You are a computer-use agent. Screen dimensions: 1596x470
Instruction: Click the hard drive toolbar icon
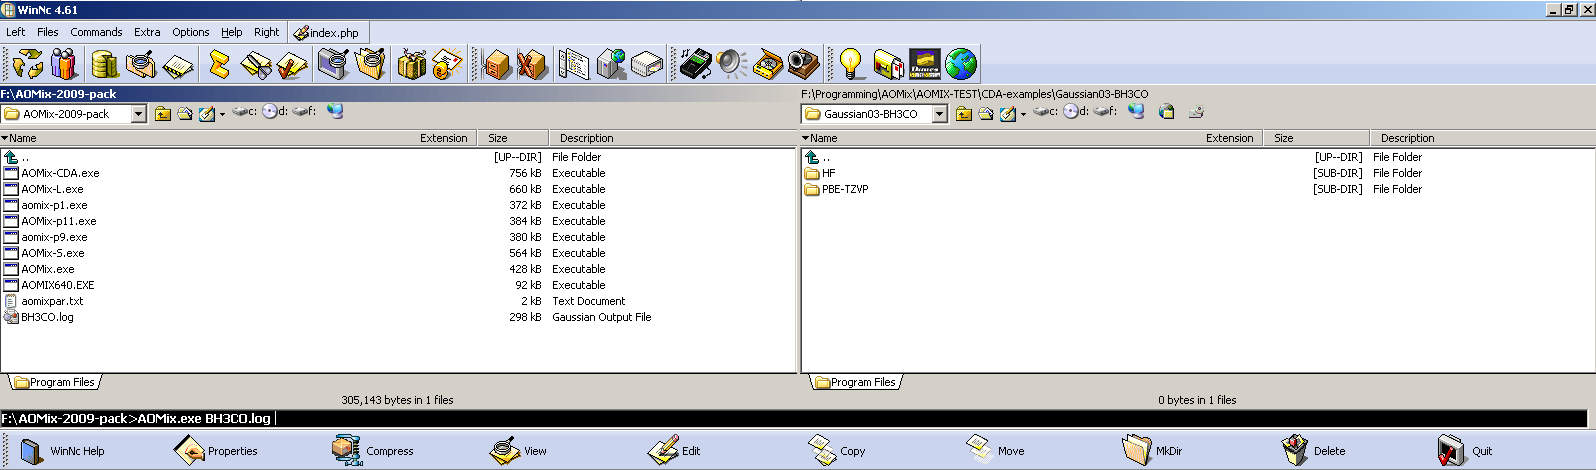(648, 64)
